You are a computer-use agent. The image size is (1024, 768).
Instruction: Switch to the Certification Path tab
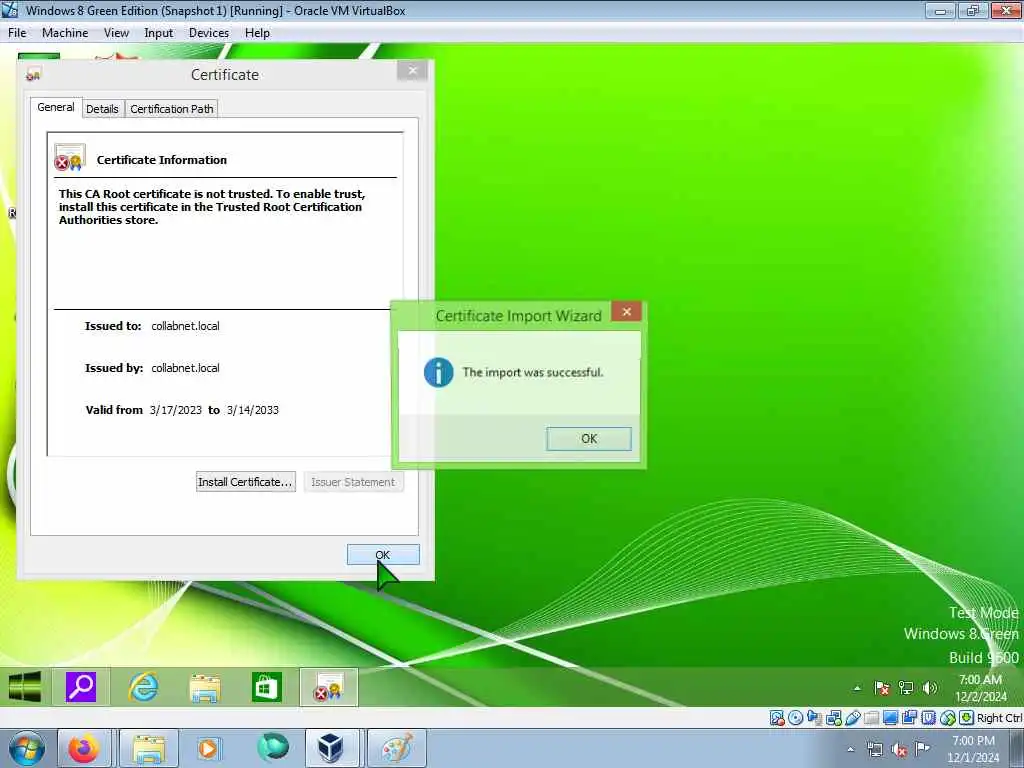coord(172,109)
